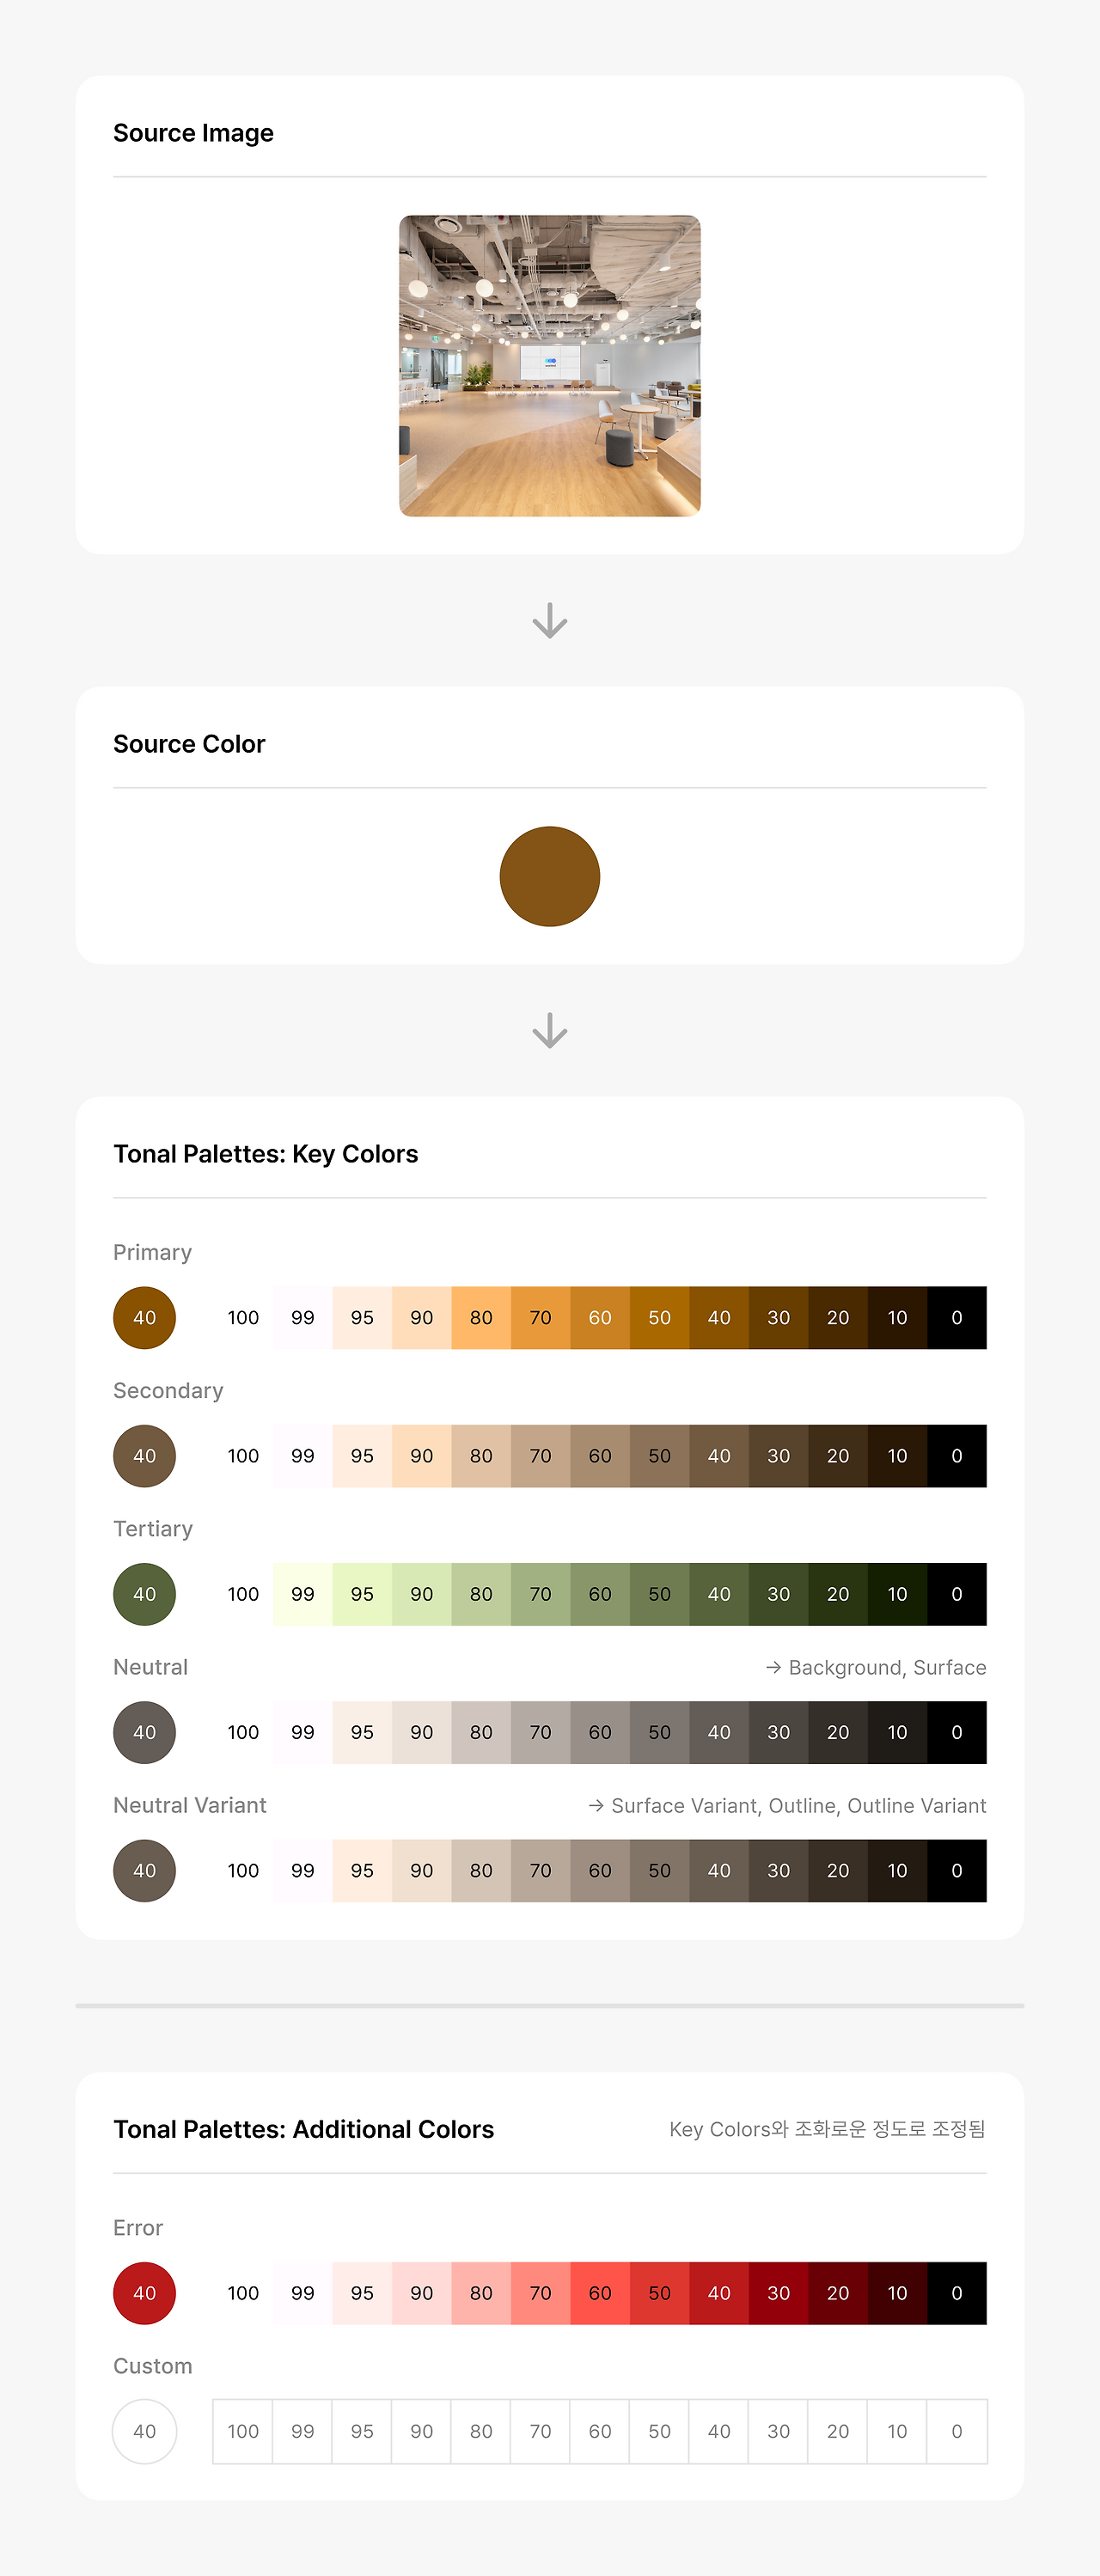Select the Error tone 60 swatch

click(600, 2293)
